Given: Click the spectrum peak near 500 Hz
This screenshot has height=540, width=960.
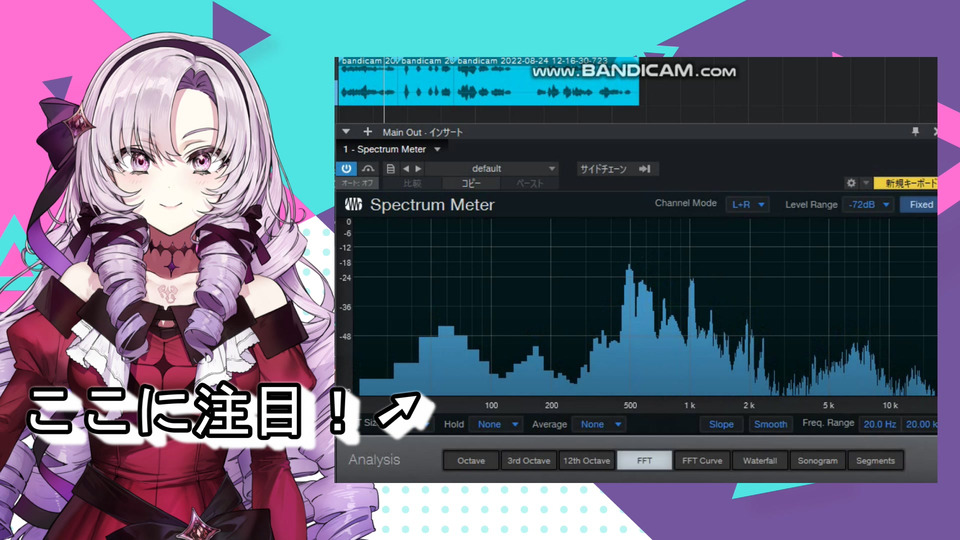Looking at the screenshot, I should pyautogui.click(x=629, y=276).
